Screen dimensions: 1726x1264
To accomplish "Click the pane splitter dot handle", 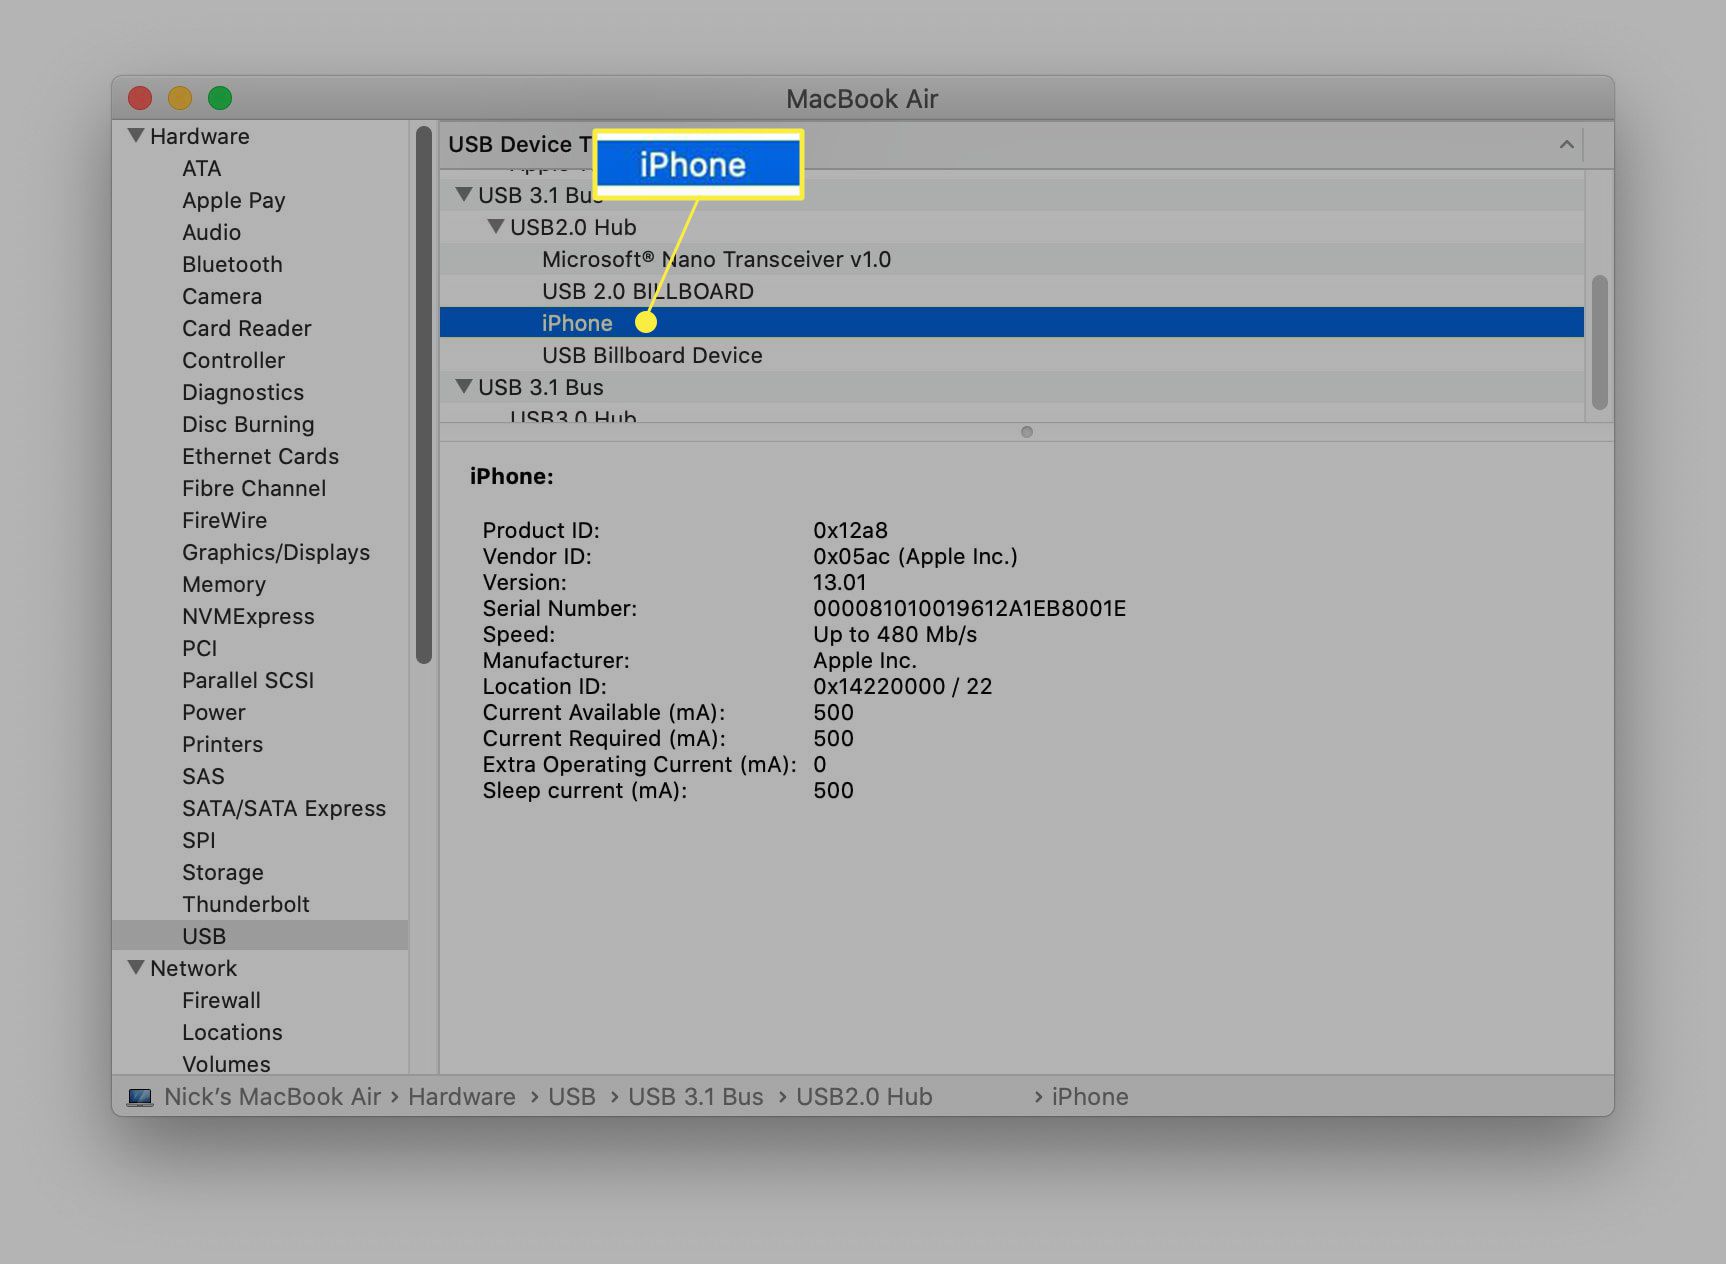I will pyautogui.click(x=1026, y=432).
